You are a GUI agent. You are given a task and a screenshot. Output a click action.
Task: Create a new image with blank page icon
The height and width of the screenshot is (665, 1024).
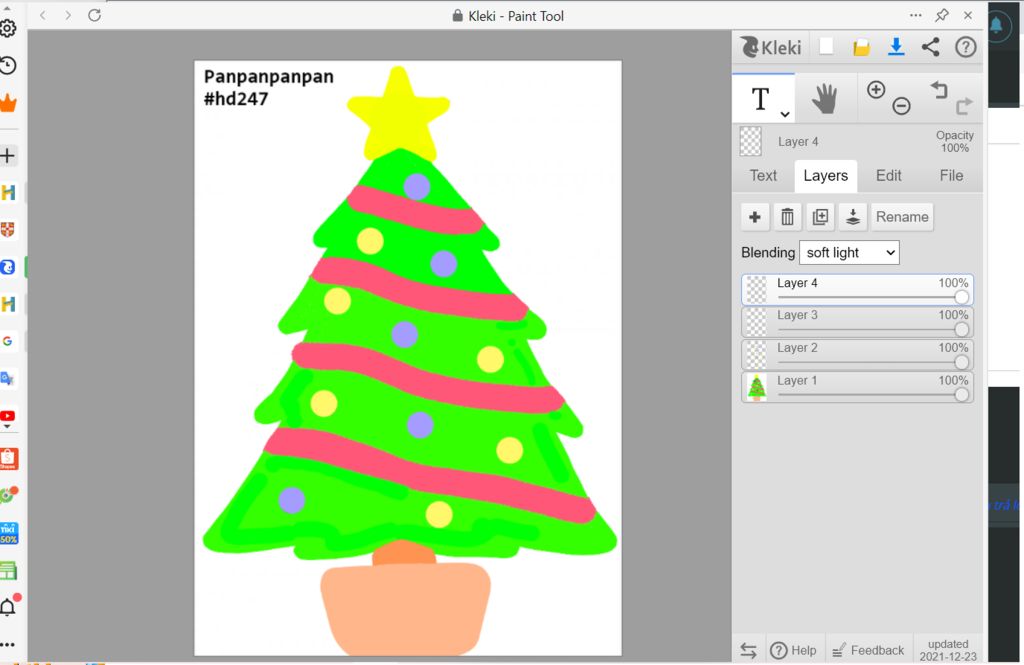tap(826, 46)
